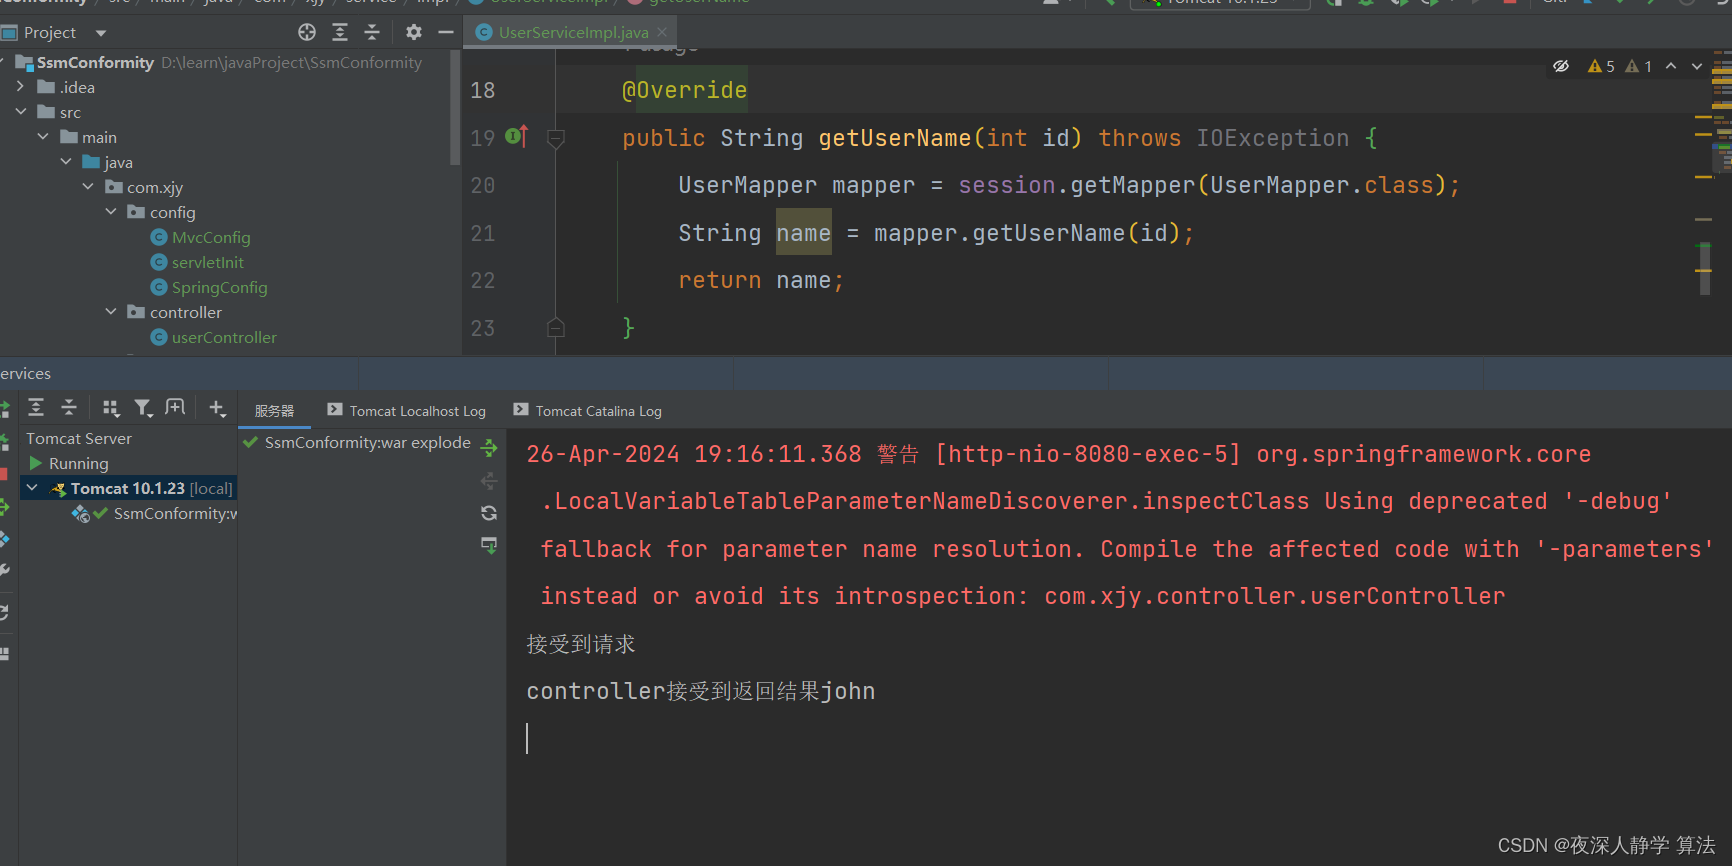Click the greyed undeploy arrow icon
Viewport: 1732px width, 866px height.
(x=489, y=481)
